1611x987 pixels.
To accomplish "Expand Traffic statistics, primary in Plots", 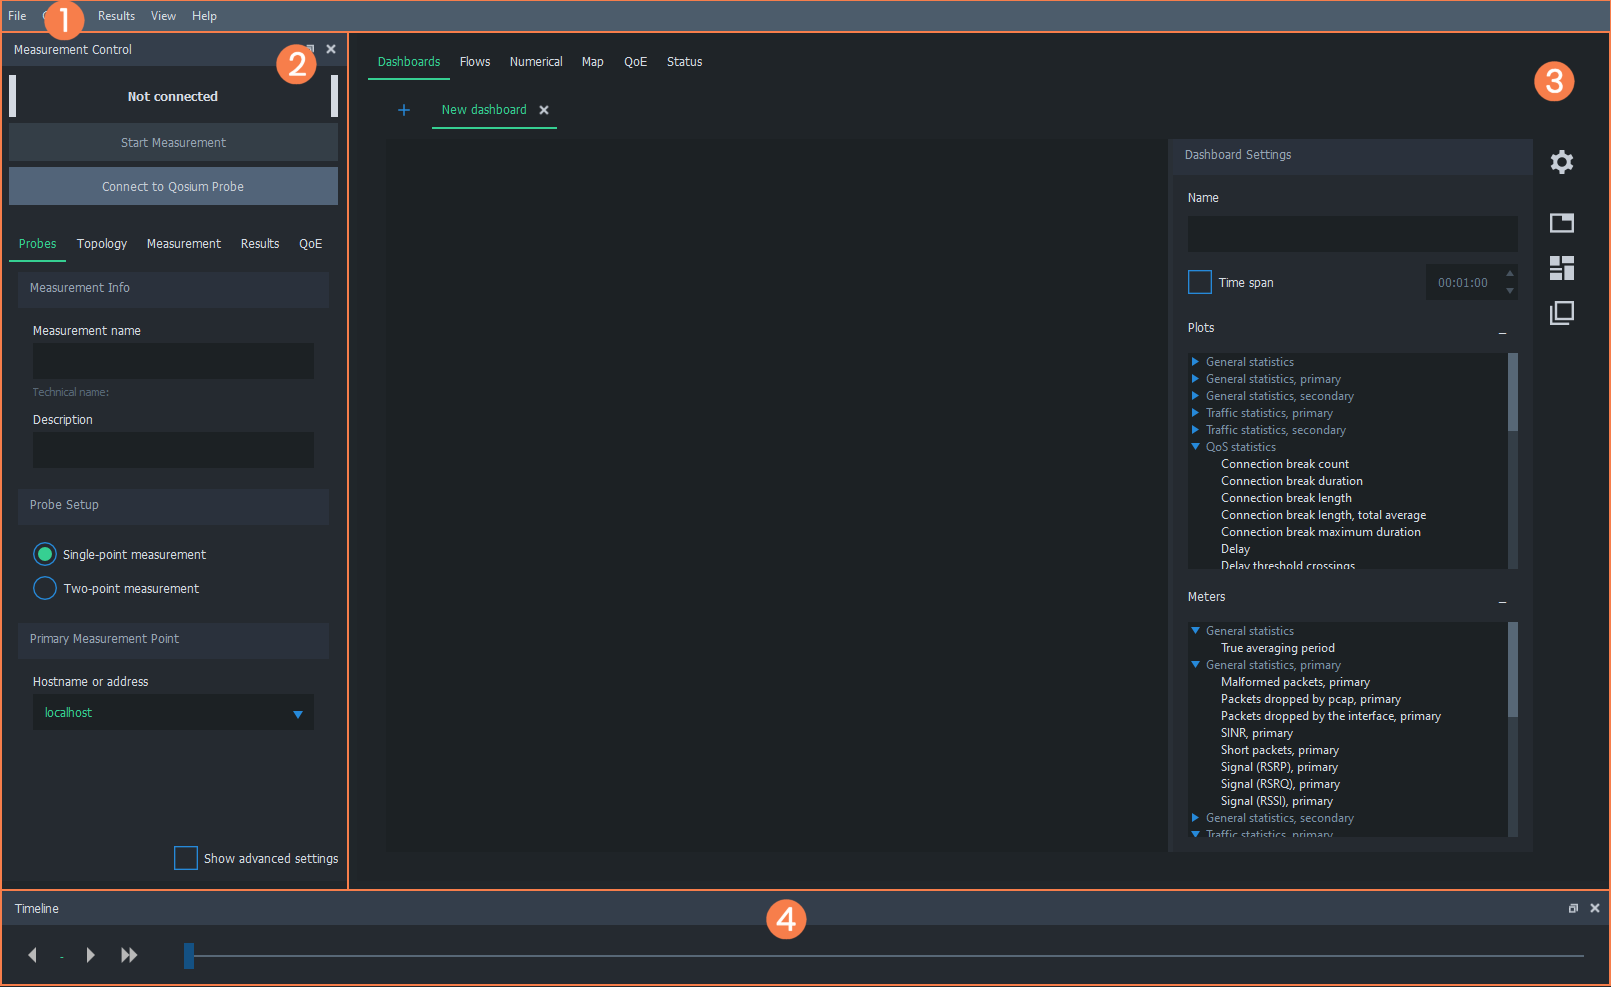I will pyautogui.click(x=1195, y=413).
